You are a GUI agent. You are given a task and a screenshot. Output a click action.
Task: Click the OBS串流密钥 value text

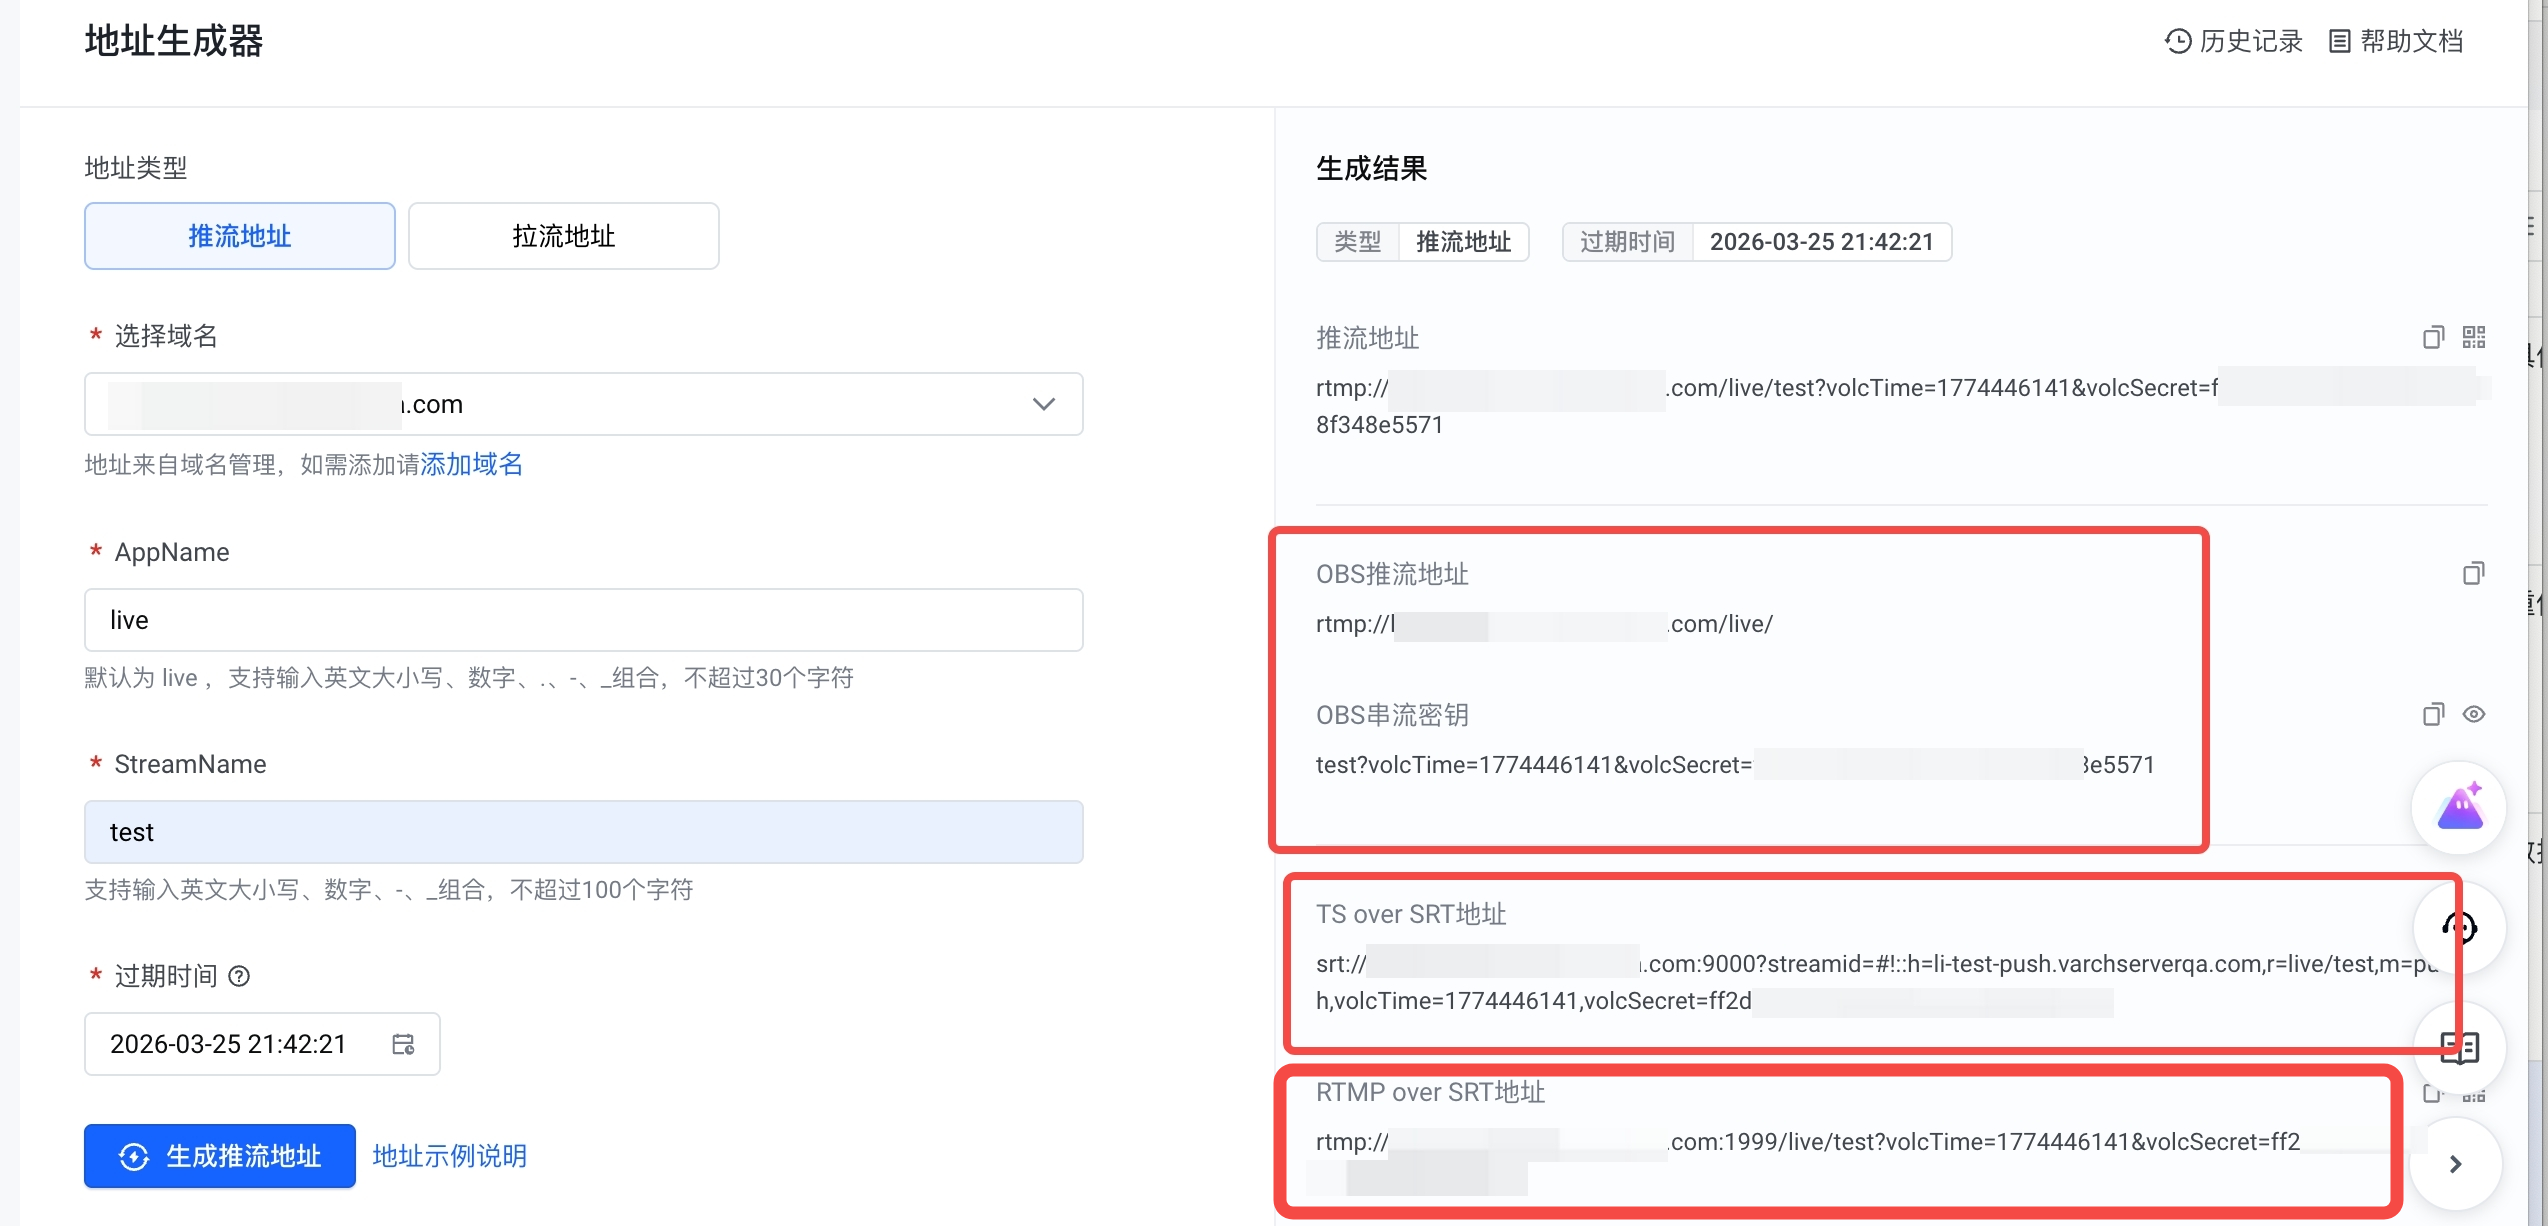1735,765
